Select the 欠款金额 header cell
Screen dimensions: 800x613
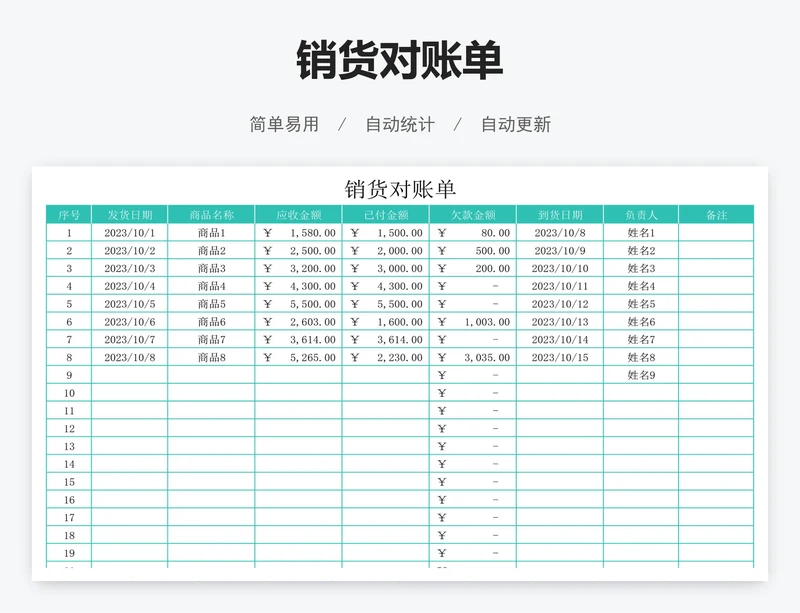473,215
